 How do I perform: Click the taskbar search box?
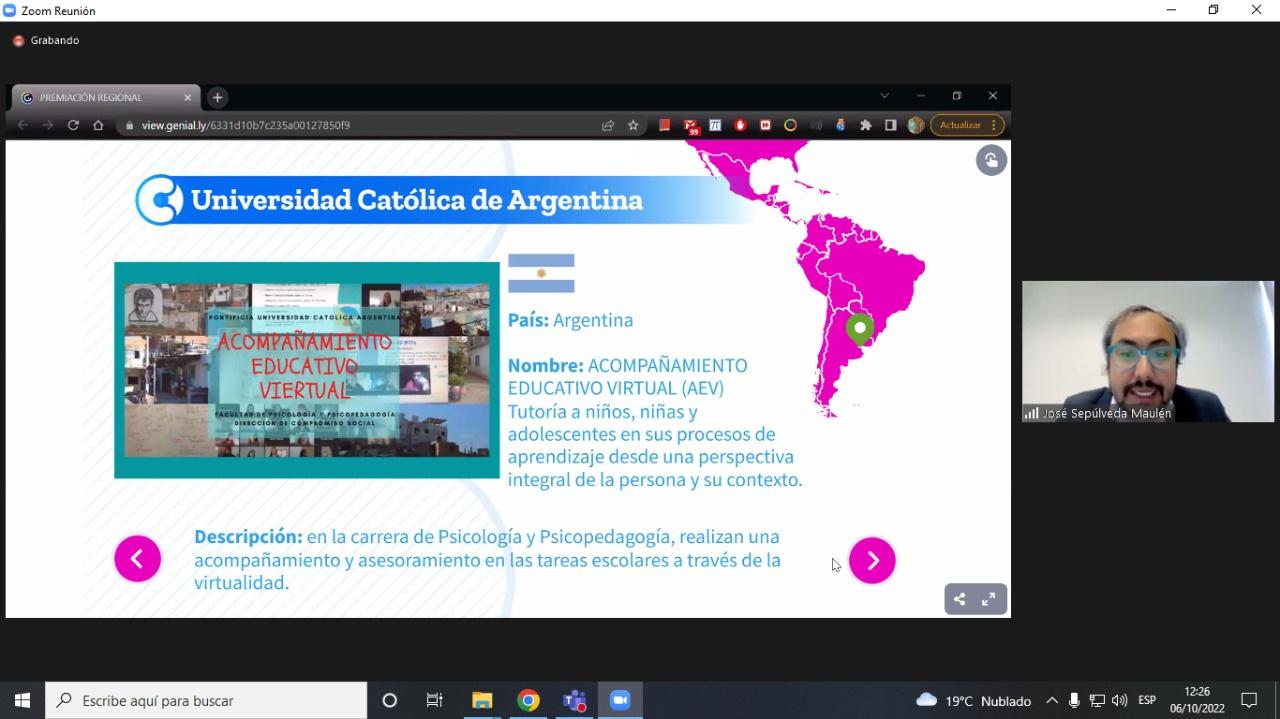tap(207, 700)
